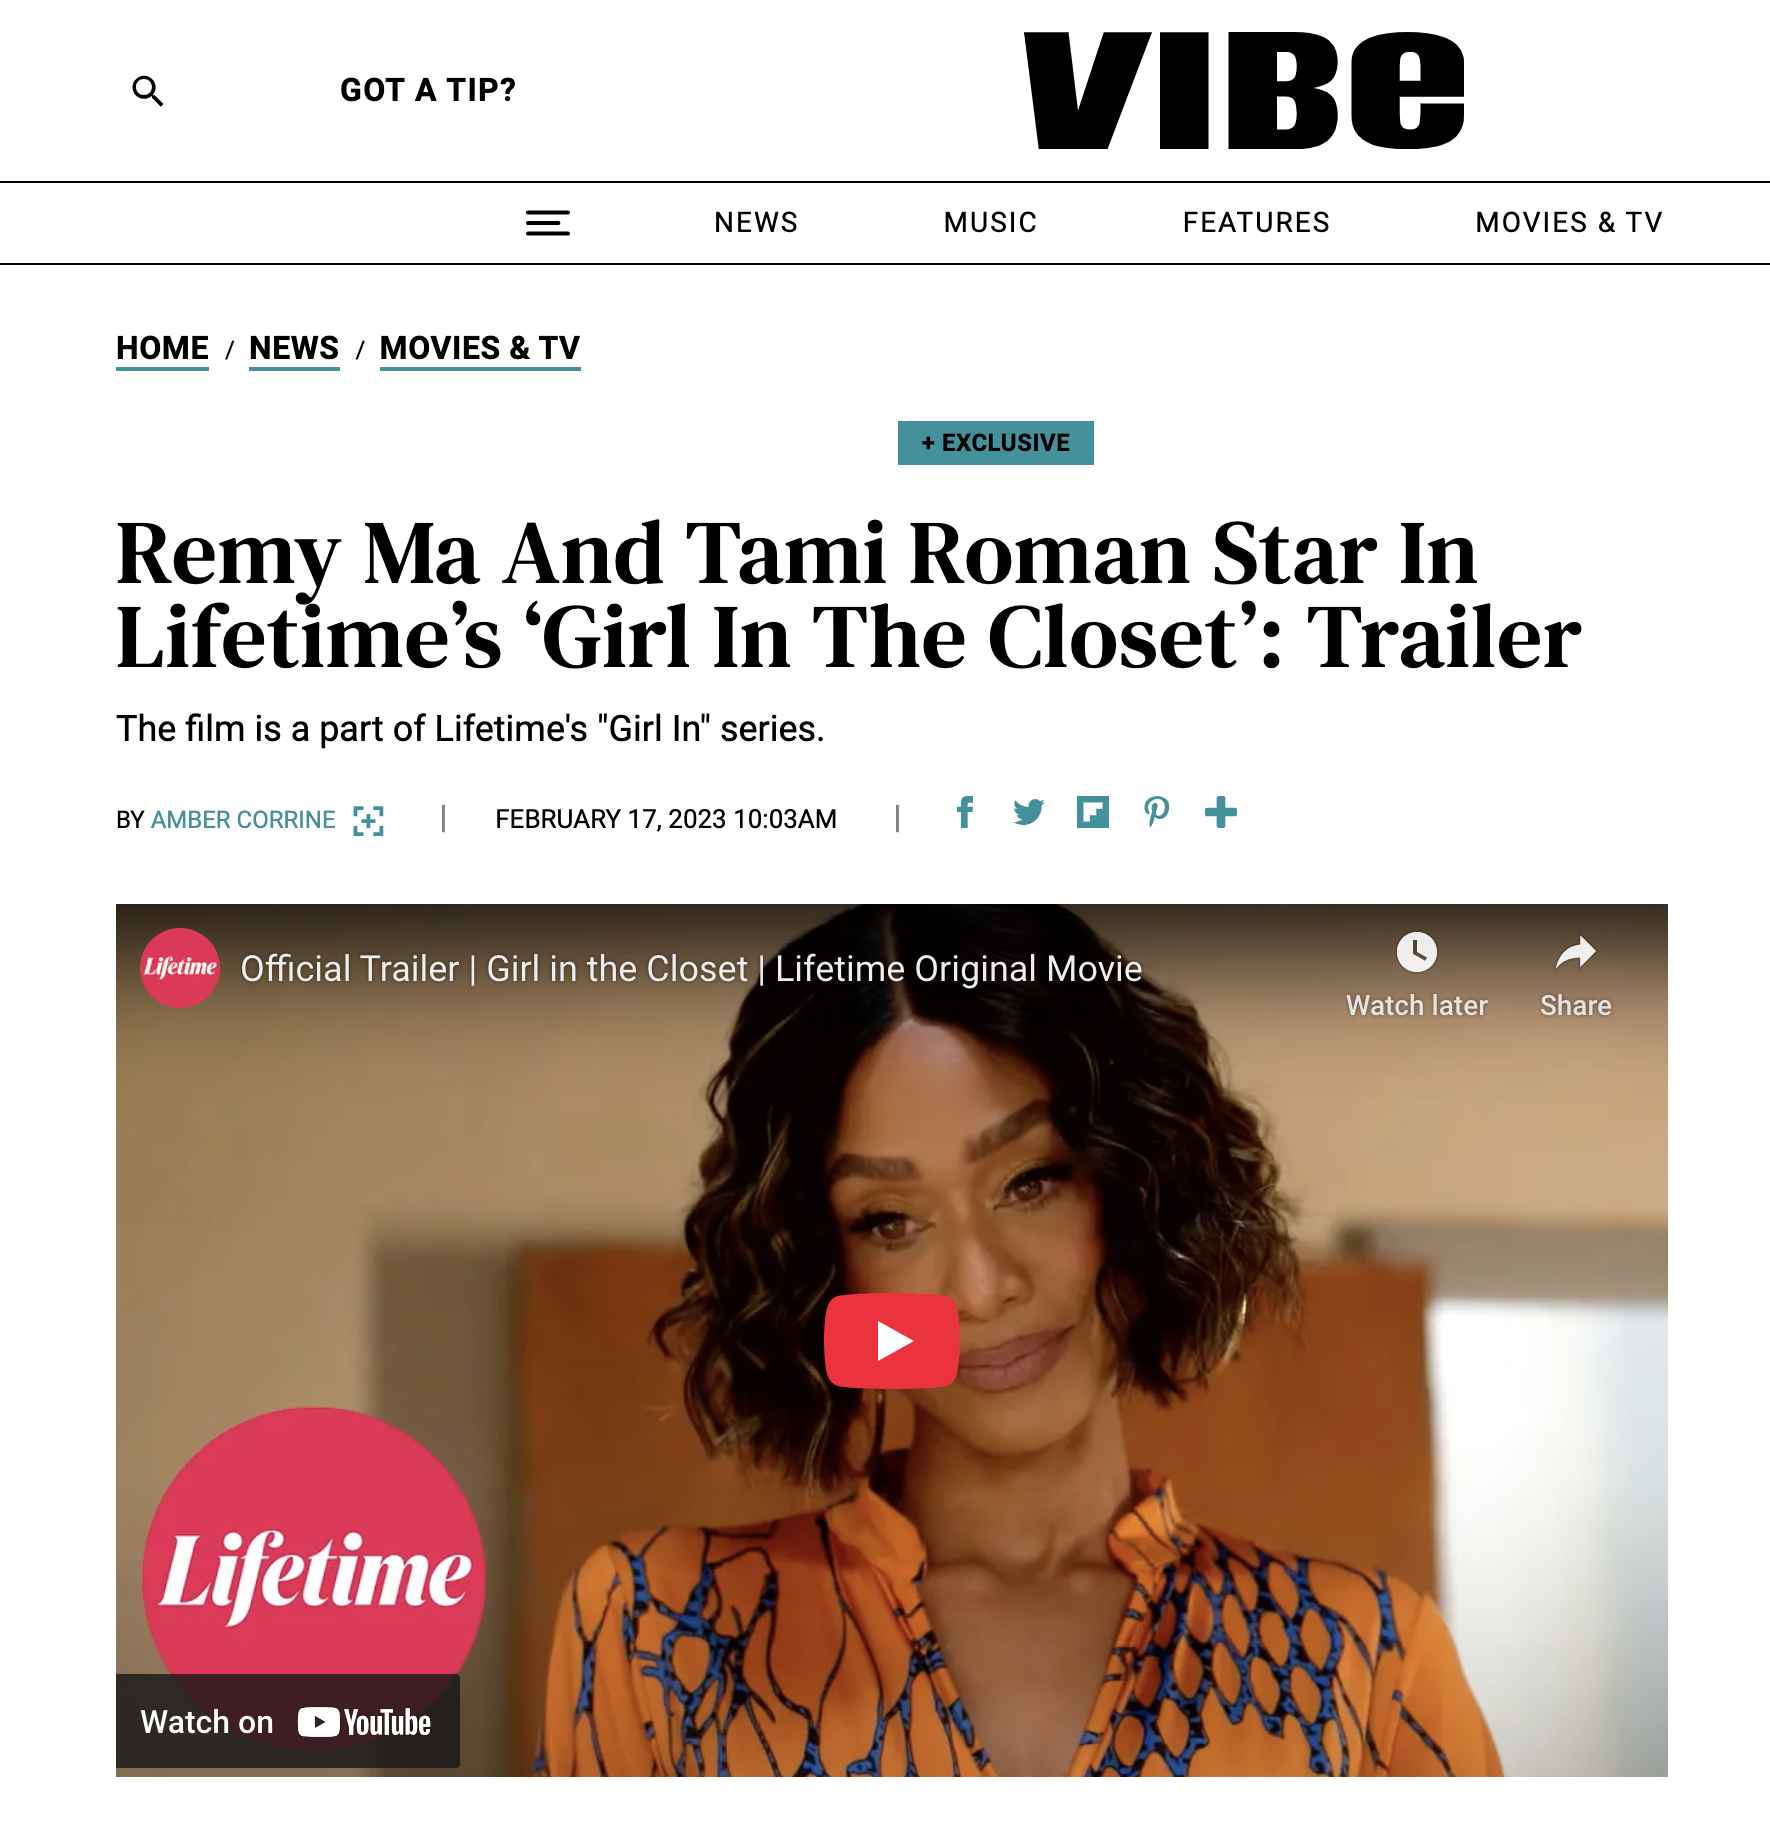Share article on Flipboard icon
Viewport: 1770px width, 1822px height.
coord(1093,812)
